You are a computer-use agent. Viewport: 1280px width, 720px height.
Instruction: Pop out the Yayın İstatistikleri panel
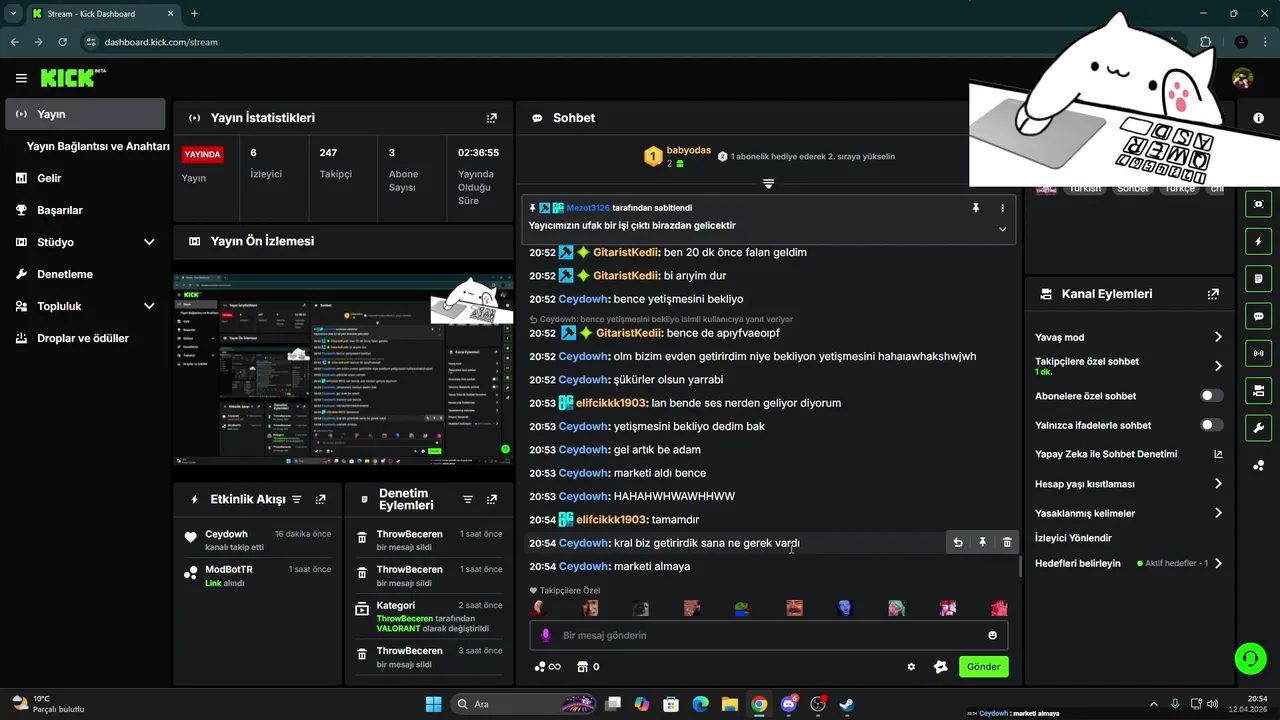click(492, 118)
